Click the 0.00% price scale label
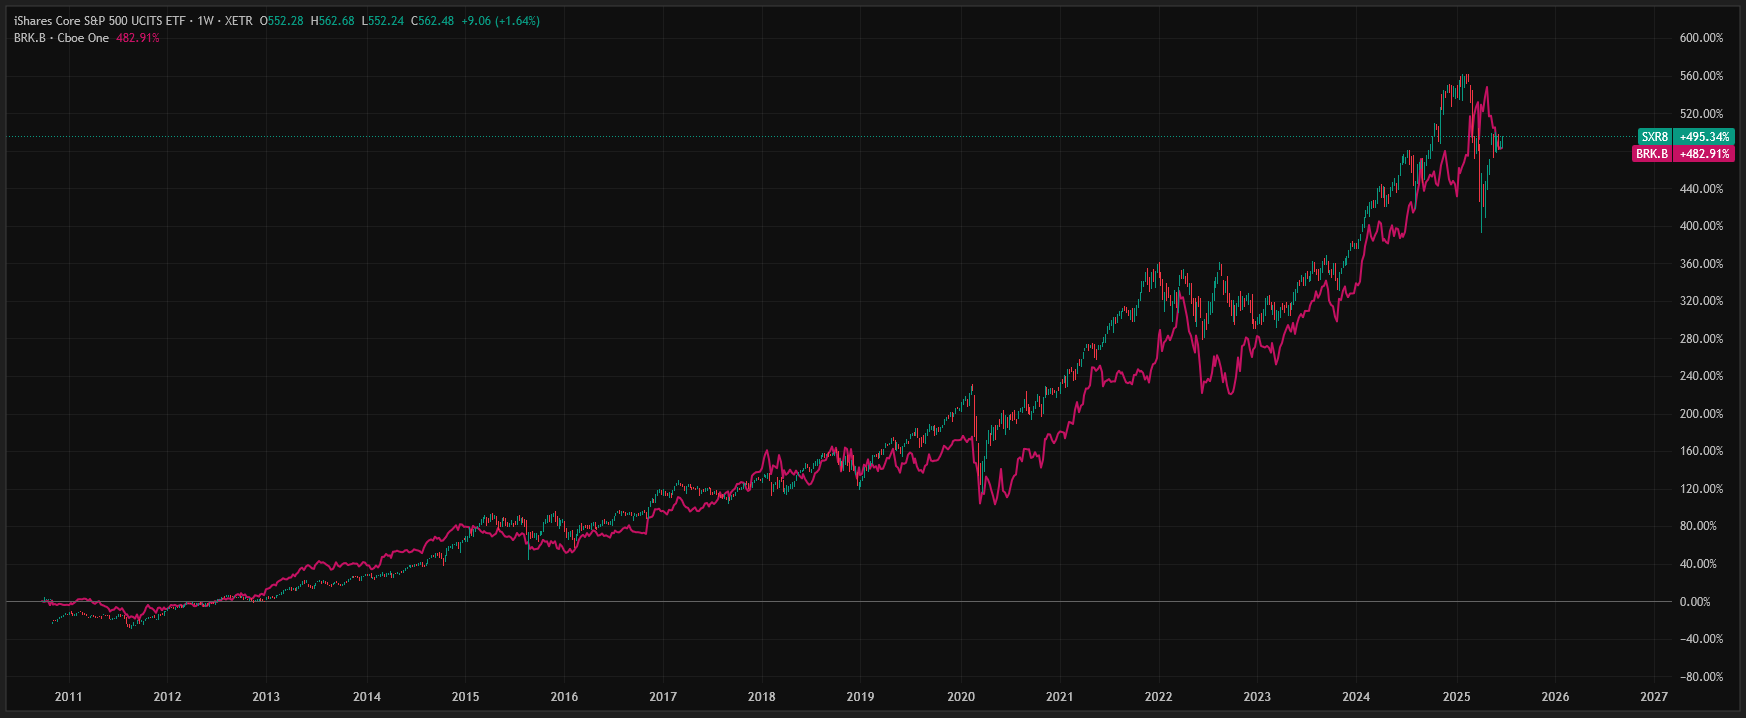Image resolution: width=1746 pixels, height=718 pixels. 1695,602
